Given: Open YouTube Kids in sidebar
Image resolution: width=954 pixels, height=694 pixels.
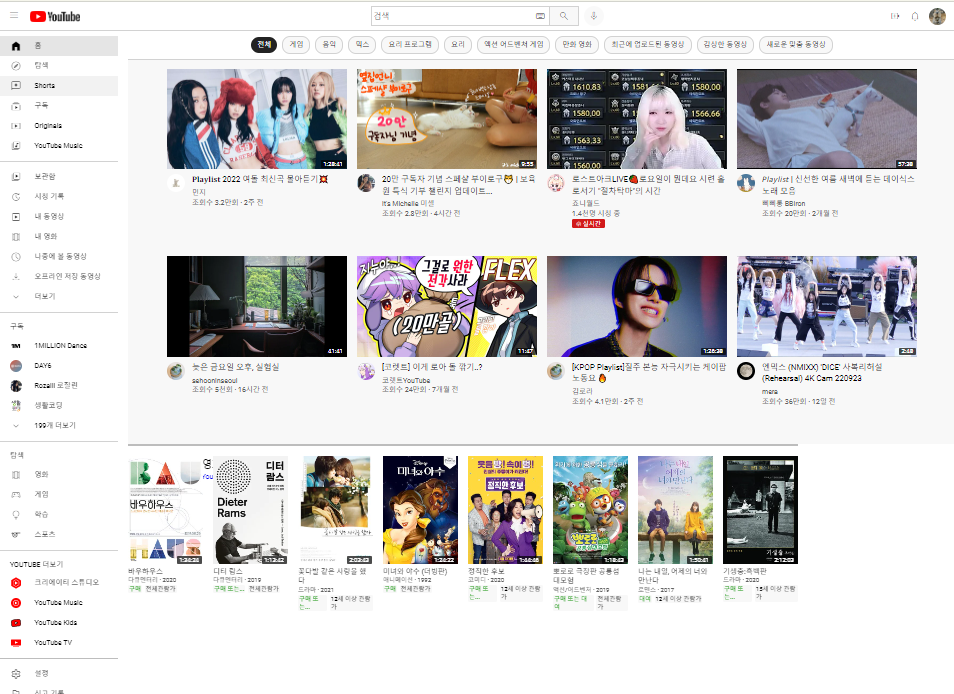Looking at the screenshot, I should [59, 623].
